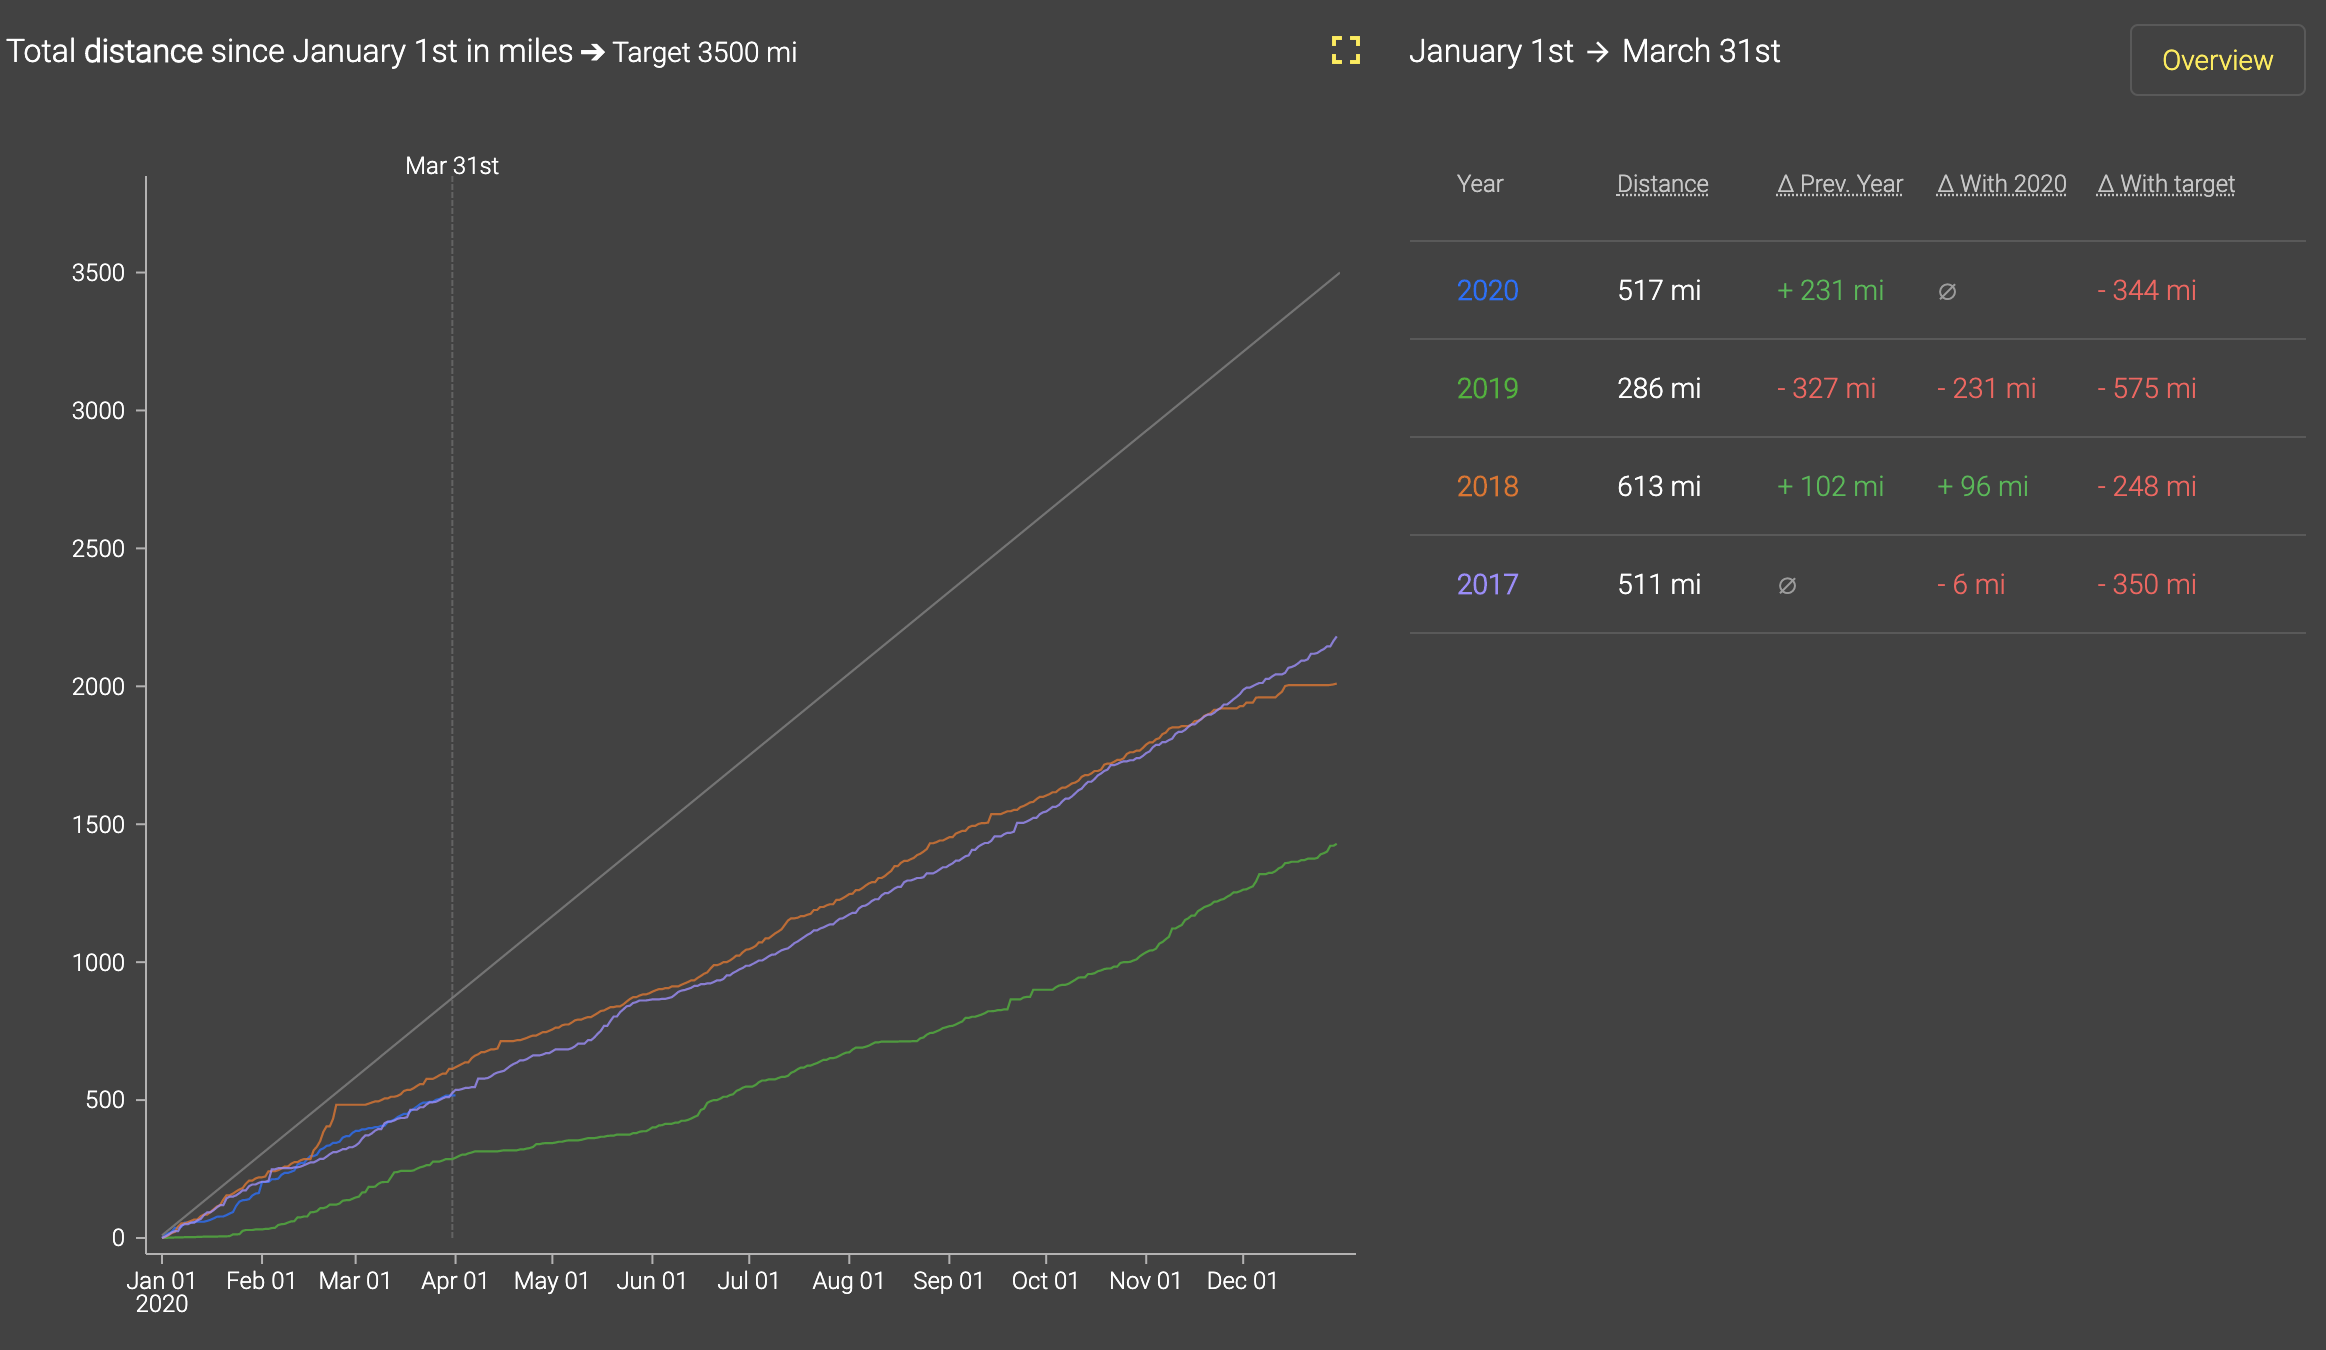The width and height of the screenshot is (2326, 1350).
Task: Select the 2018 year row label
Action: pos(1487,486)
